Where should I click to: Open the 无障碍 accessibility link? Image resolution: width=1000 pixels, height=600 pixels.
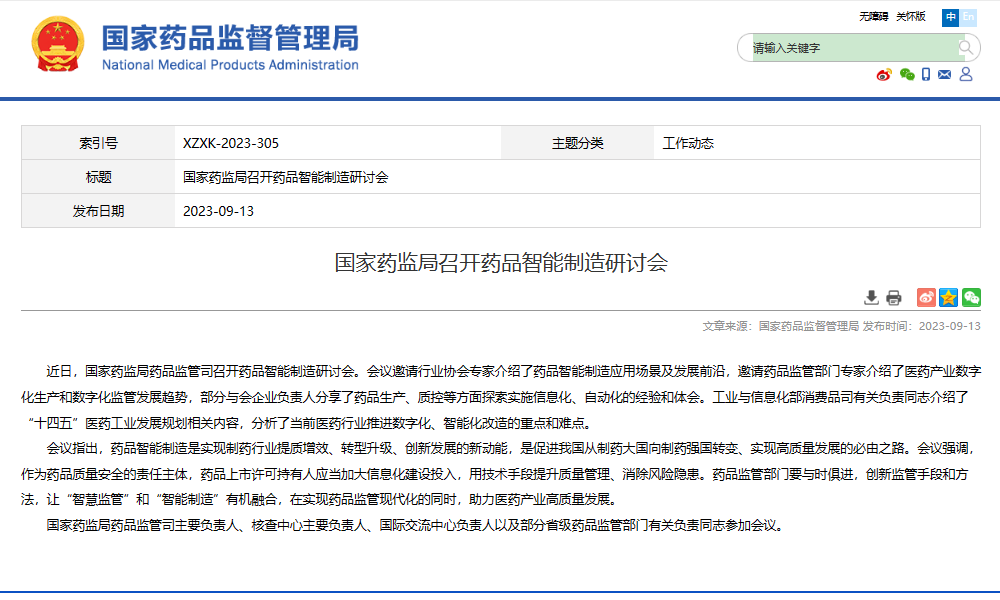pyautogui.click(x=874, y=17)
